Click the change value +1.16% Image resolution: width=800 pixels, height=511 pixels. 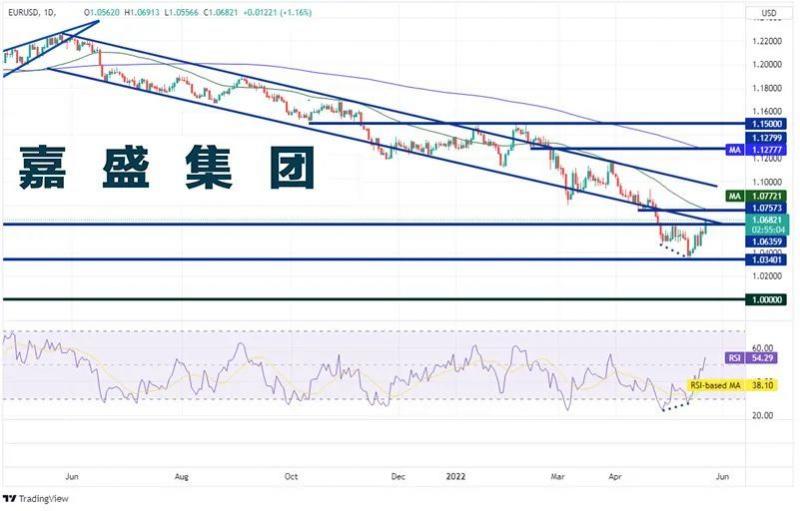pos(294,12)
